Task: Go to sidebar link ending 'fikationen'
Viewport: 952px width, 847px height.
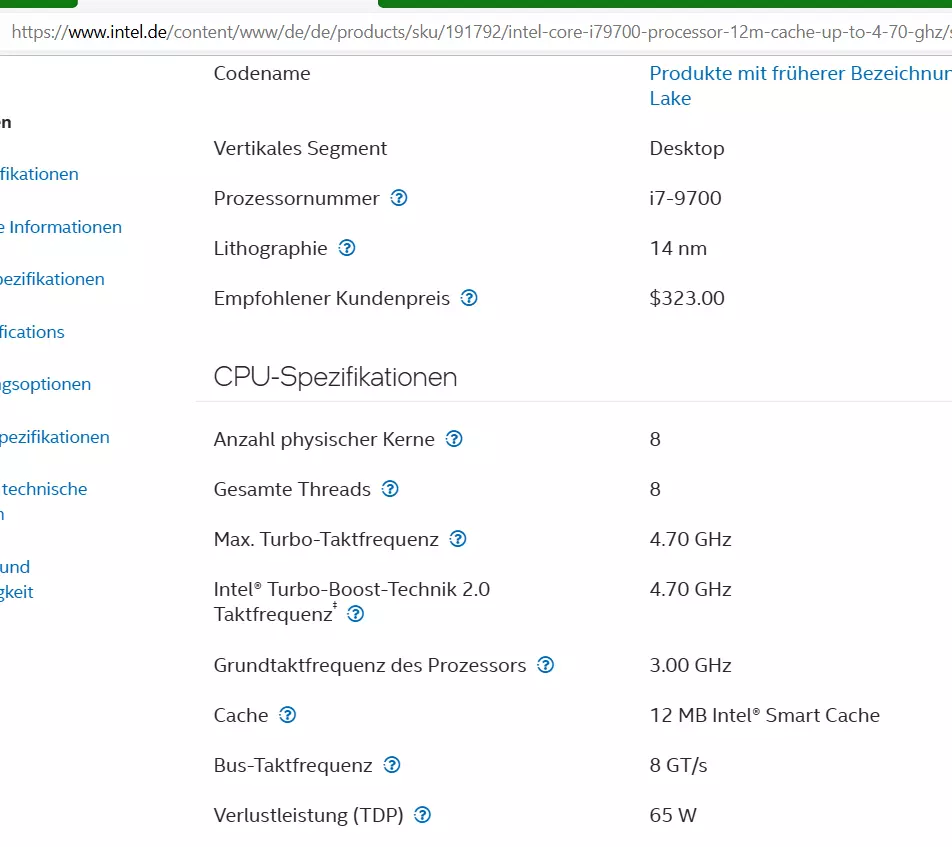Action: 39,174
